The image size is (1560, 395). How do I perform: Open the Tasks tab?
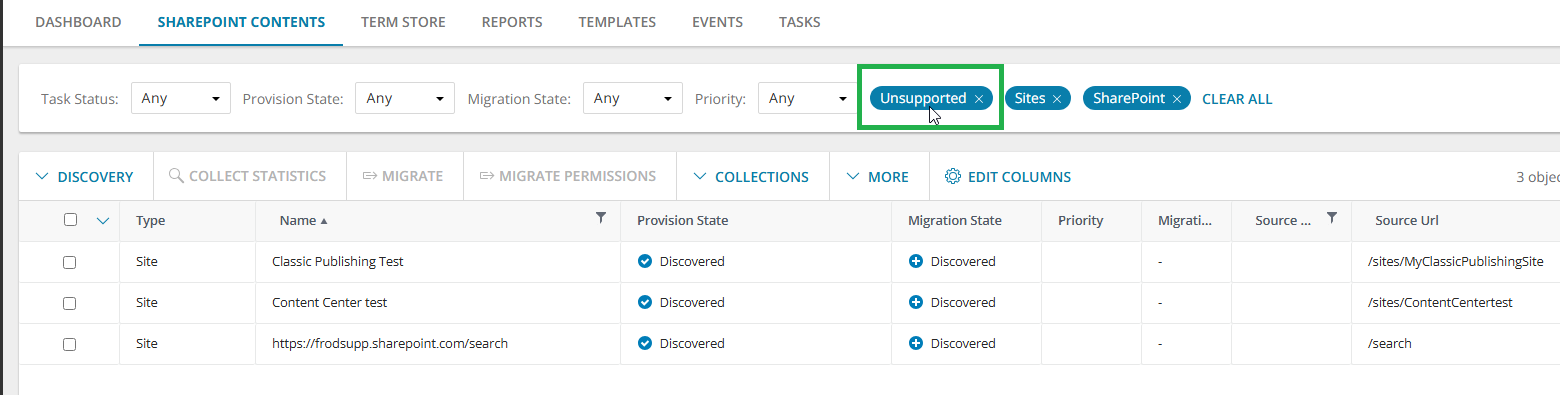tap(800, 22)
